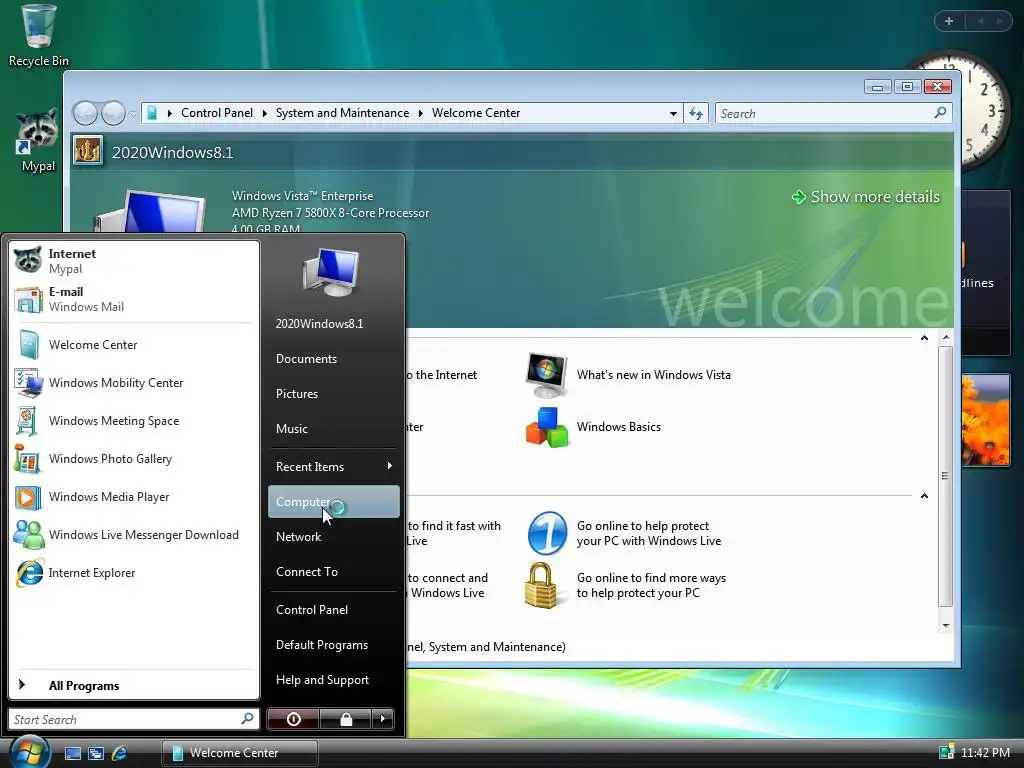Click the scrollbar down arrow in Welcome Center

[946, 625]
